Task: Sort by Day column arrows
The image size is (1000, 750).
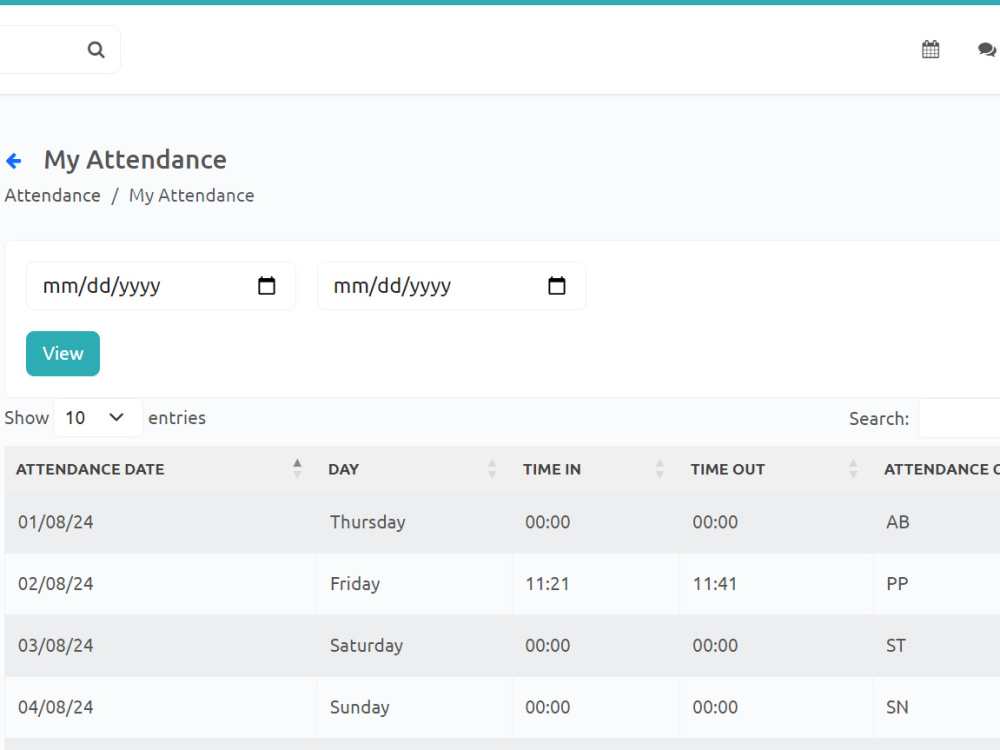Action: click(x=492, y=469)
